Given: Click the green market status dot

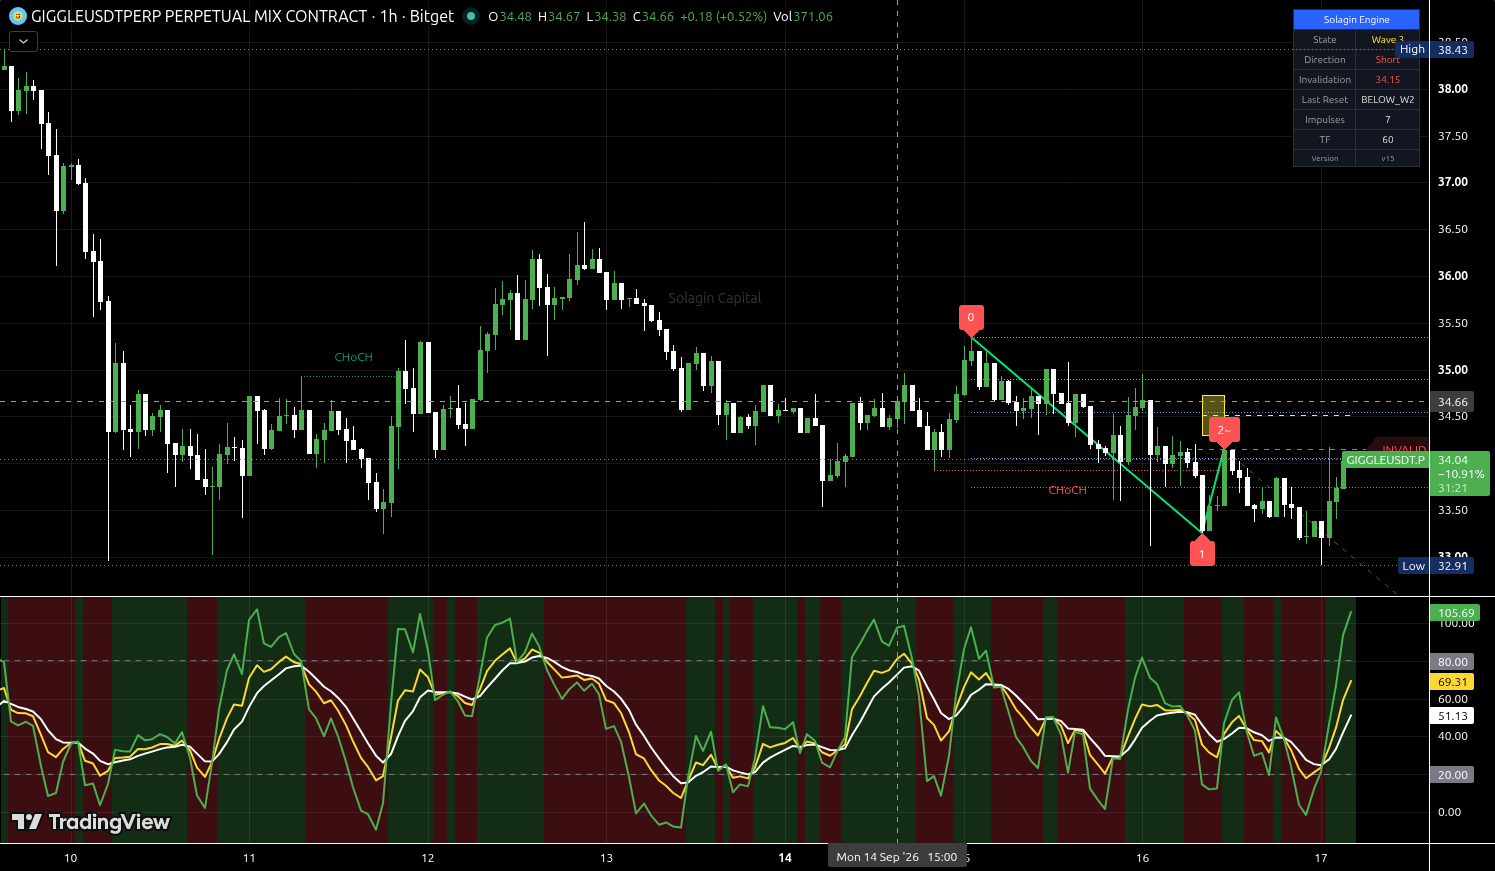Looking at the screenshot, I should [x=470, y=16].
